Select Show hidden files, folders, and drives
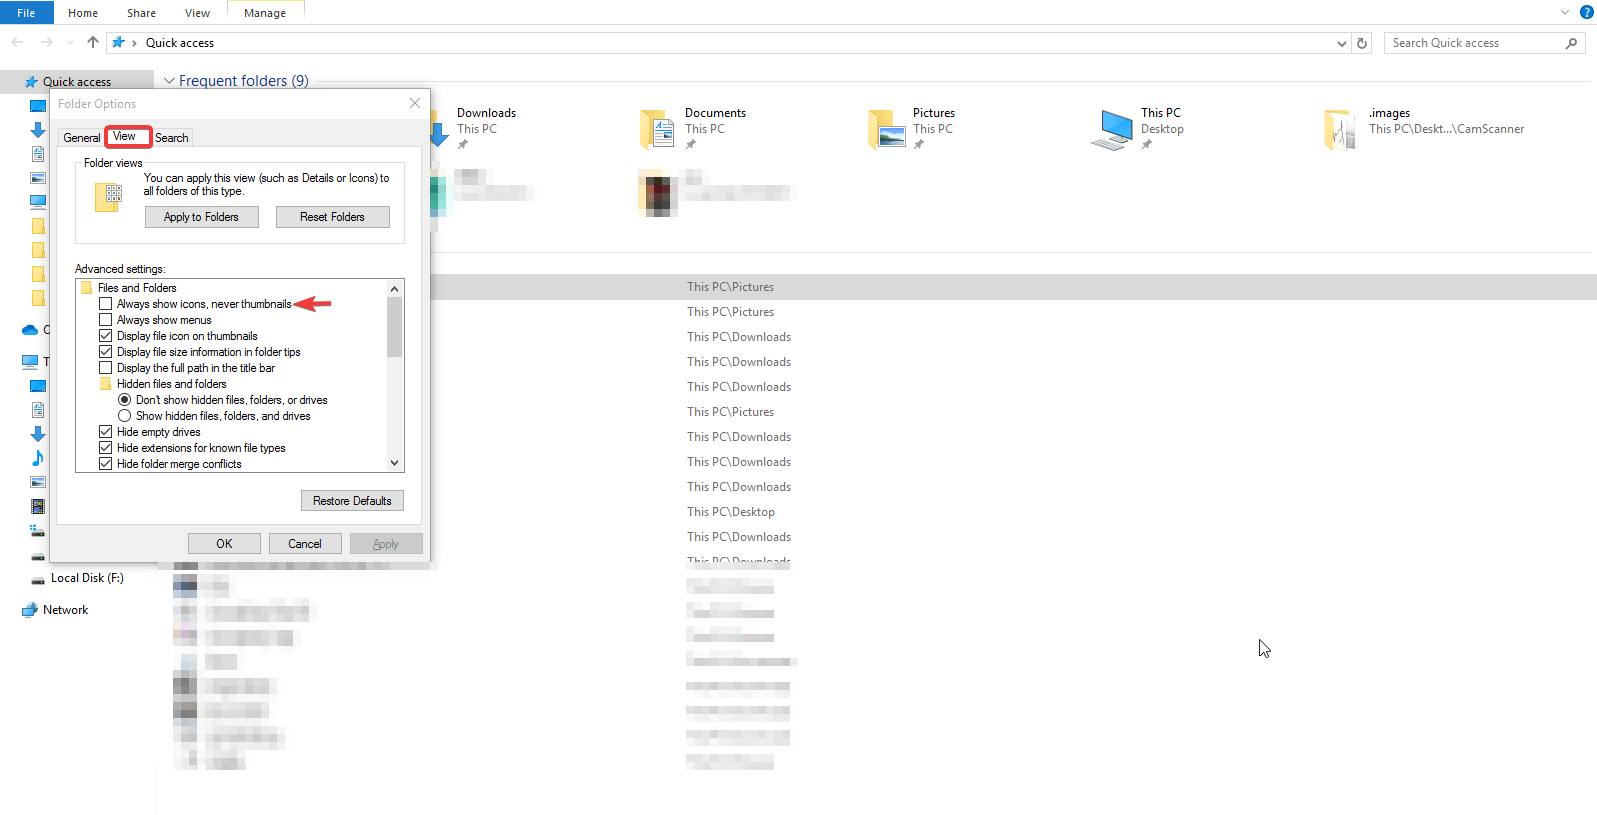This screenshot has height=815, width=1597. [125, 416]
